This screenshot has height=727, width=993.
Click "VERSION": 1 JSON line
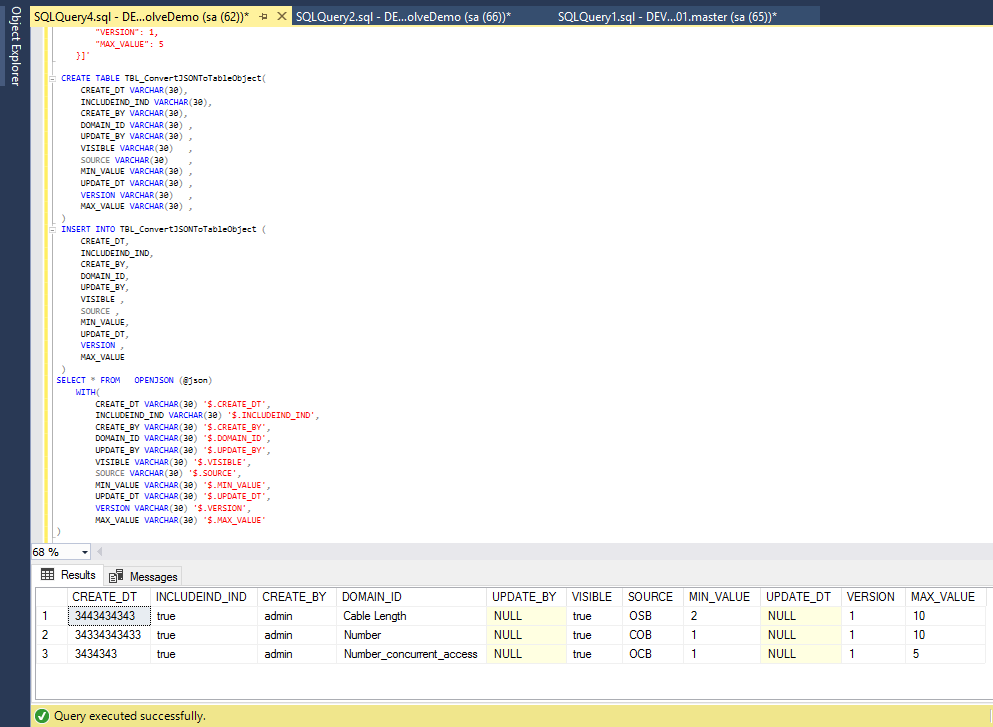pos(127,32)
